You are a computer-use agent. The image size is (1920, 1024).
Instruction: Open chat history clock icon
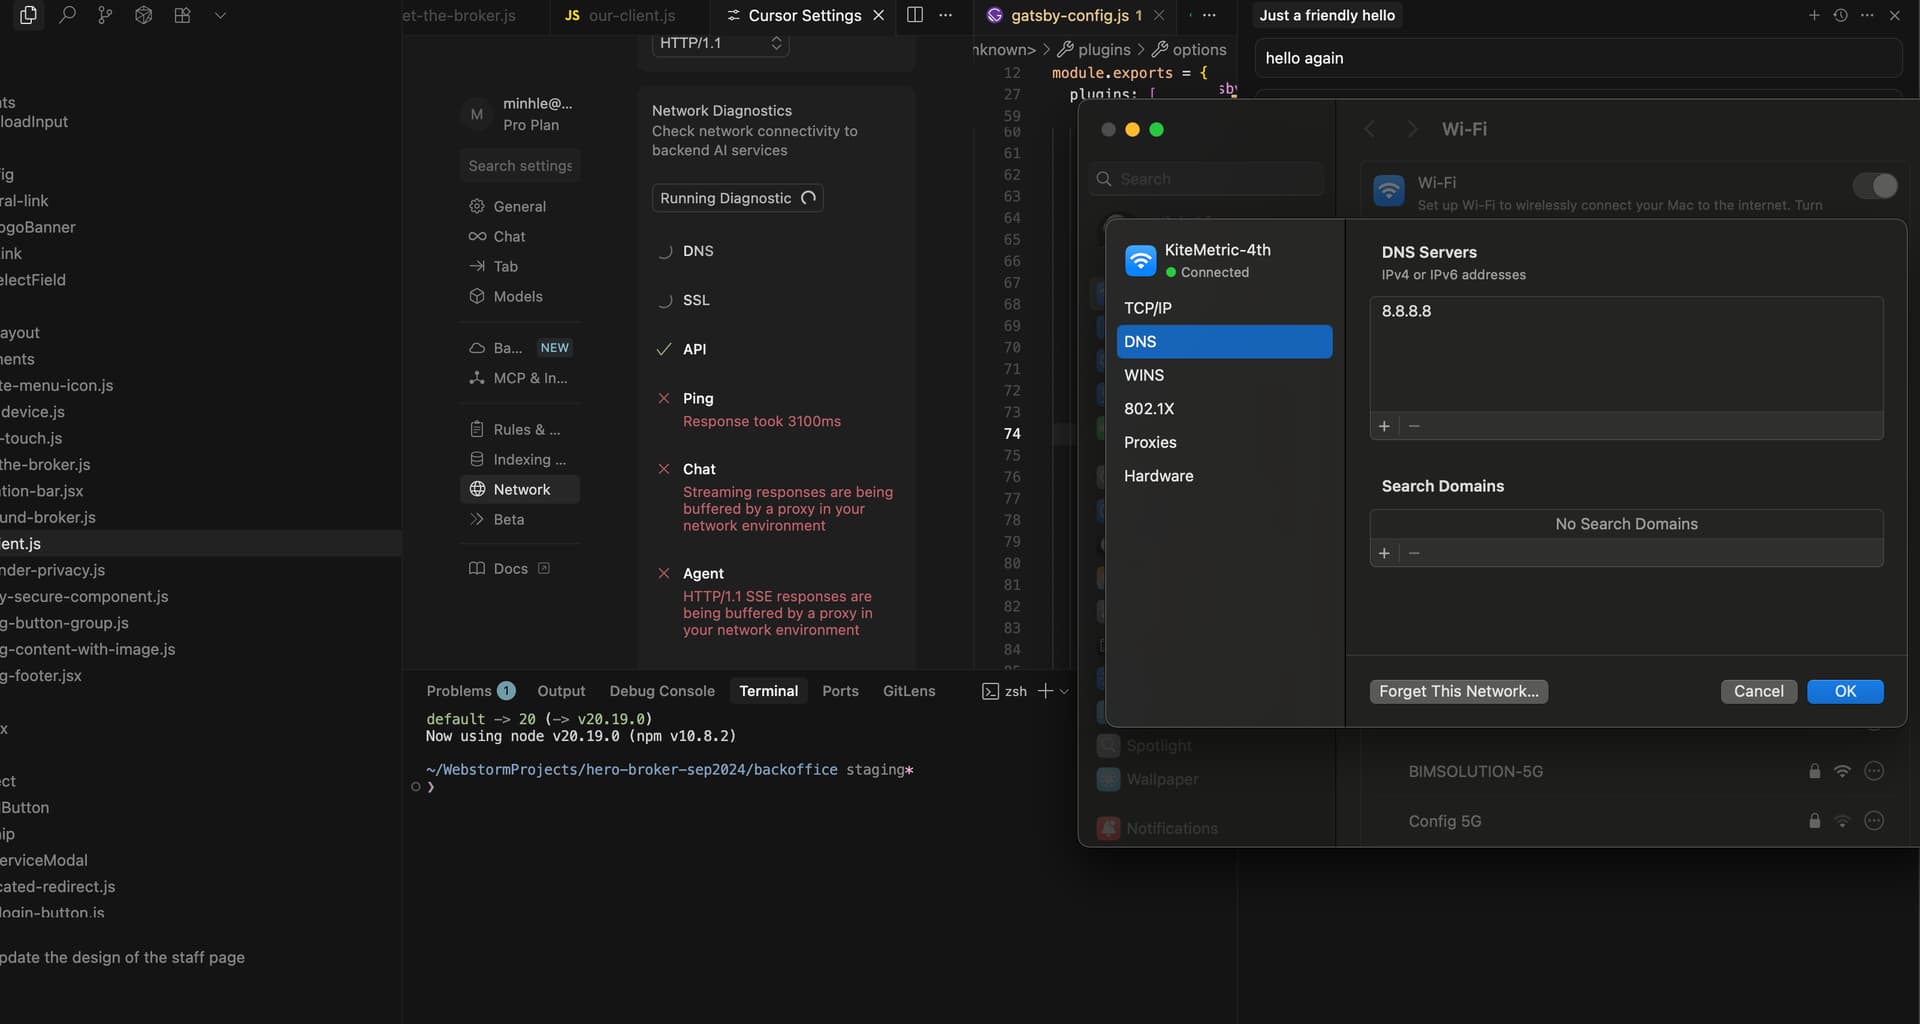1840,15
